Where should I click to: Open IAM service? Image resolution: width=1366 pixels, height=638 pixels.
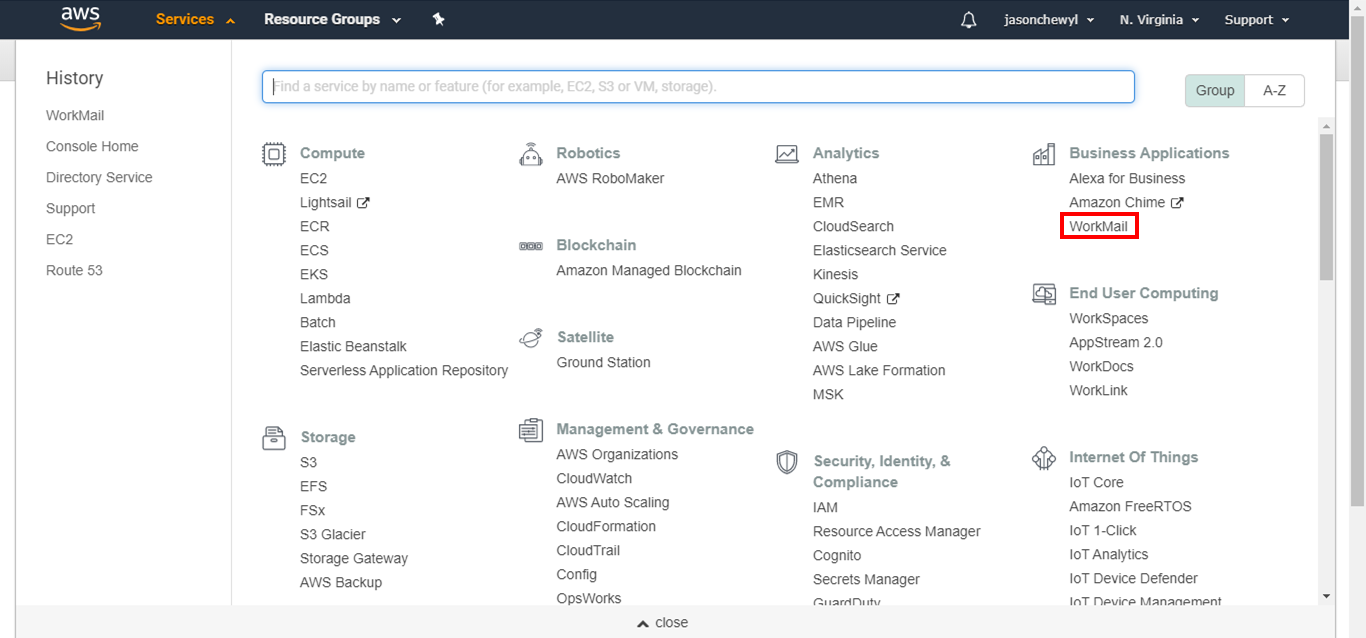pyautogui.click(x=826, y=508)
